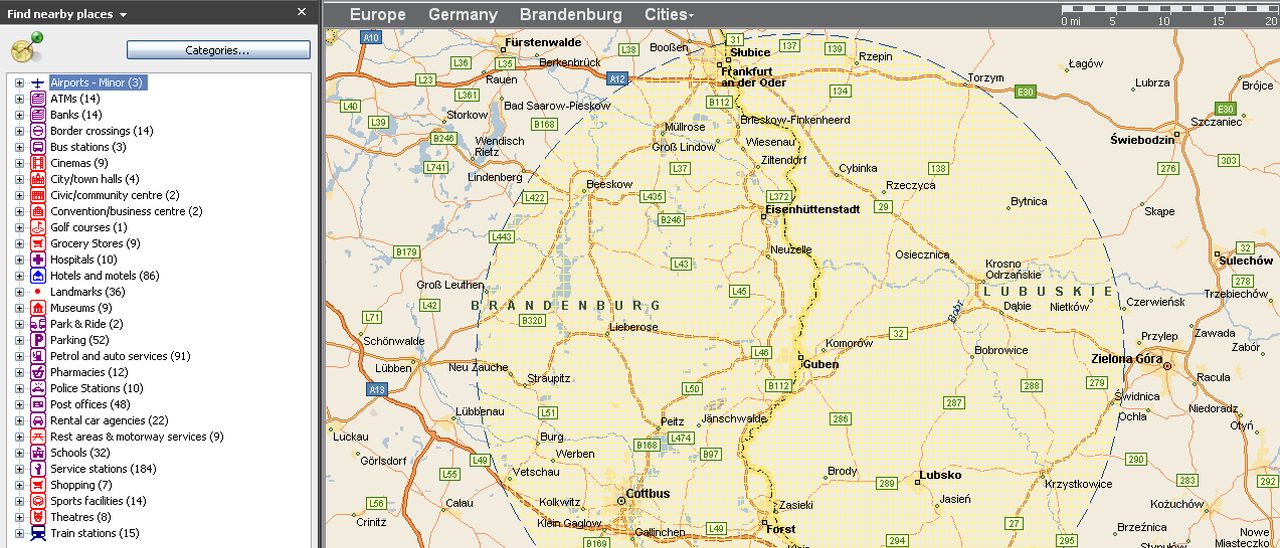Click the Bus stations icon

click(x=38, y=147)
